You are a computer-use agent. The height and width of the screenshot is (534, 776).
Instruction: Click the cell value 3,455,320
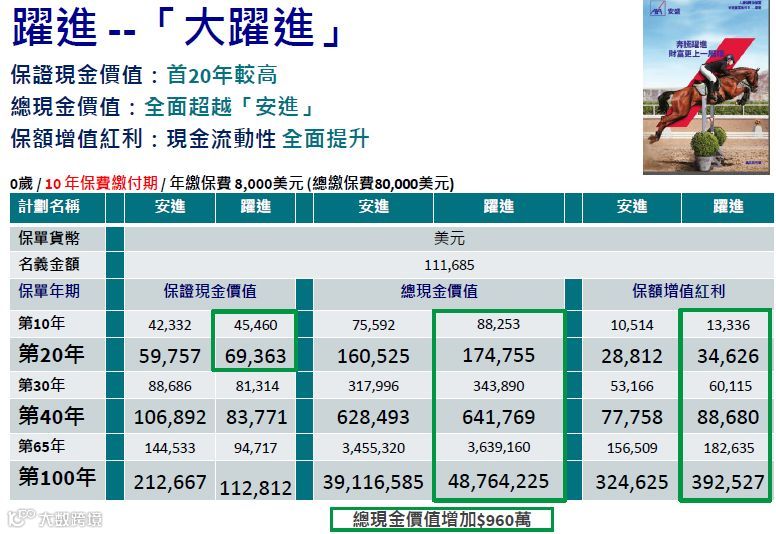(x=374, y=448)
